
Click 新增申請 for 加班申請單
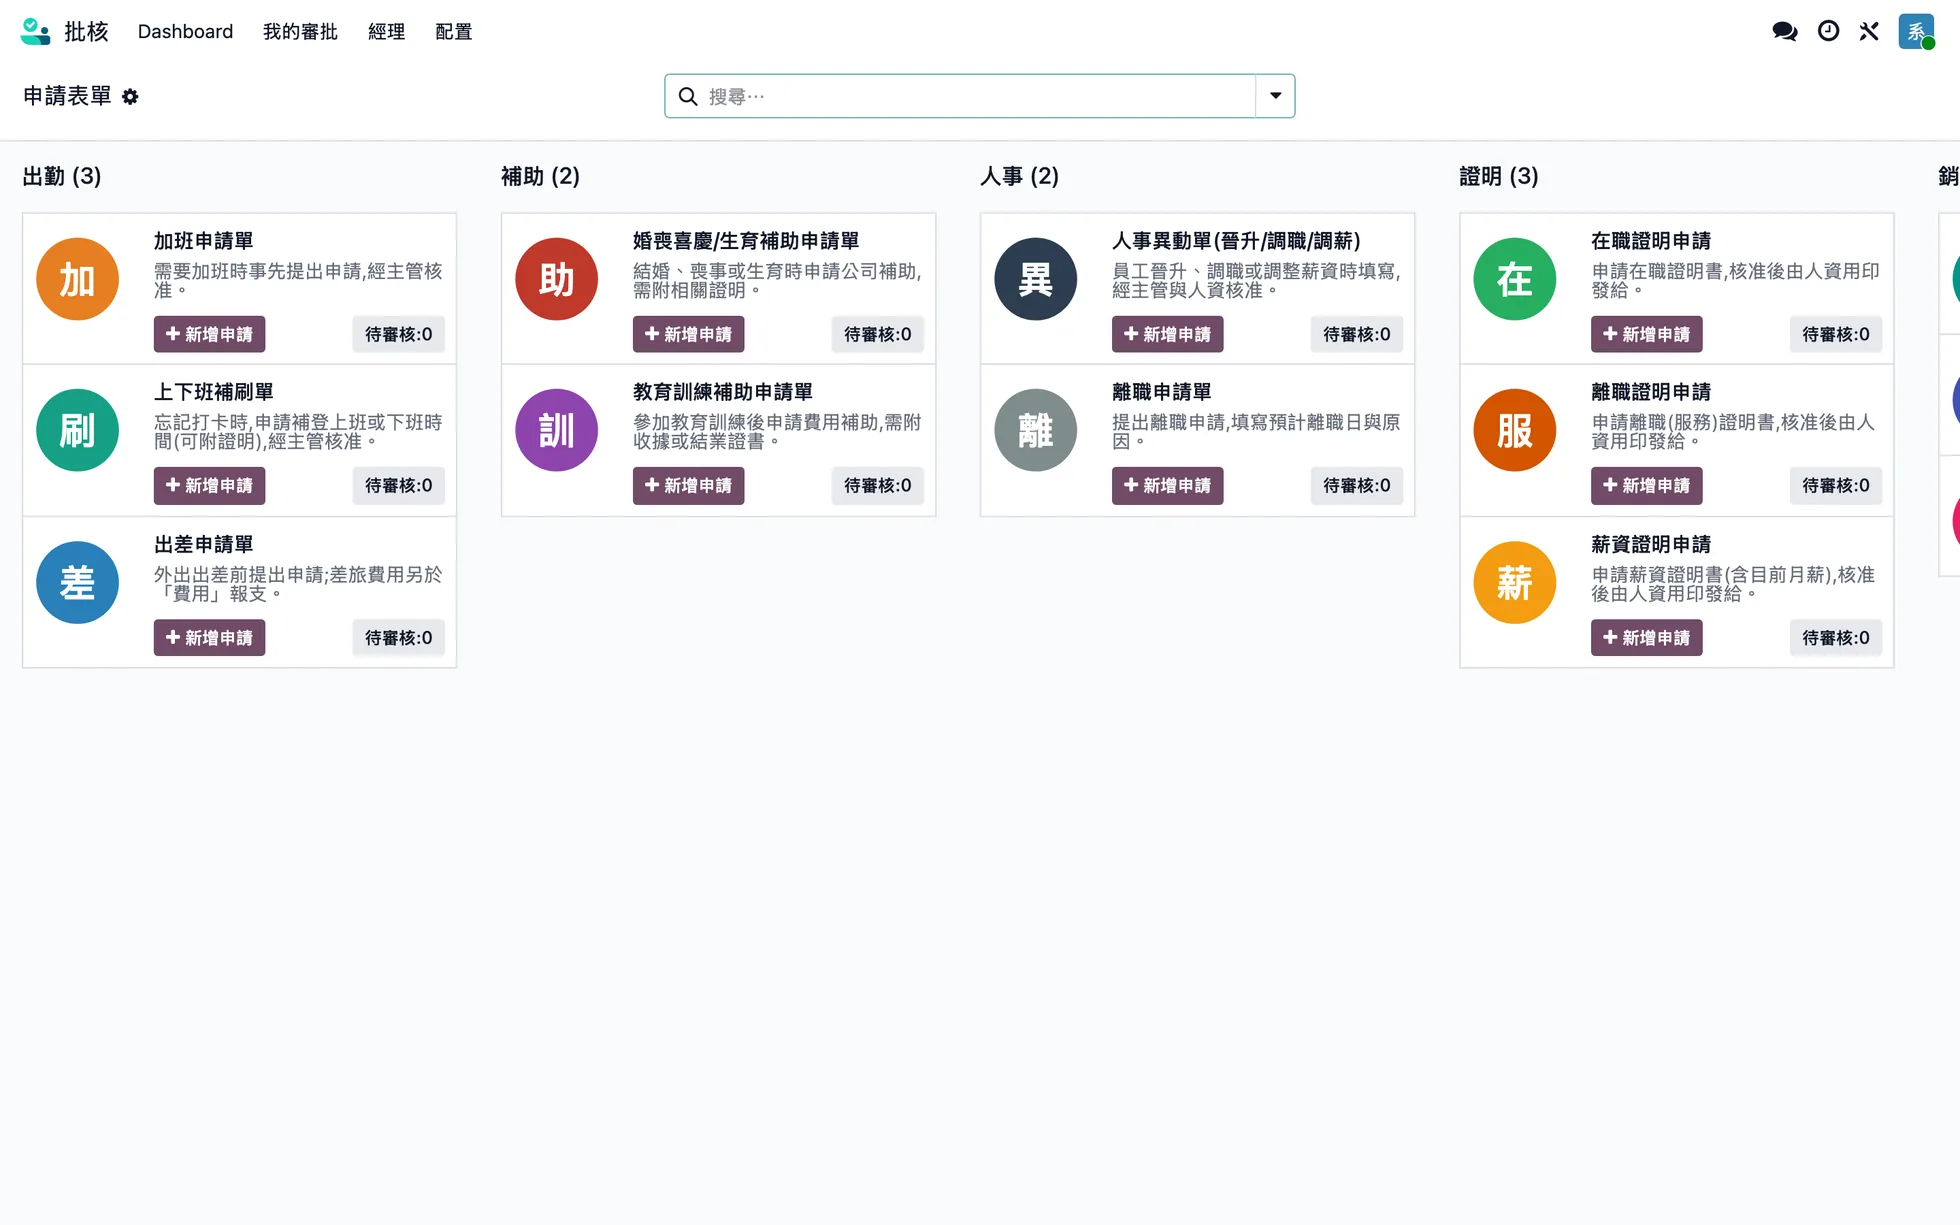tap(209, 334)
